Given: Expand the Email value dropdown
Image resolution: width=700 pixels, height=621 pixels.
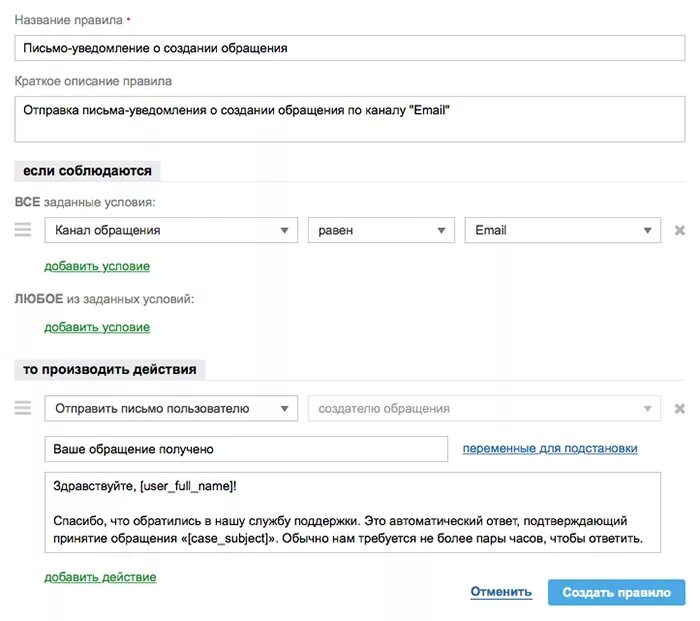Looking at the screenshot, I should pos(562,230).
